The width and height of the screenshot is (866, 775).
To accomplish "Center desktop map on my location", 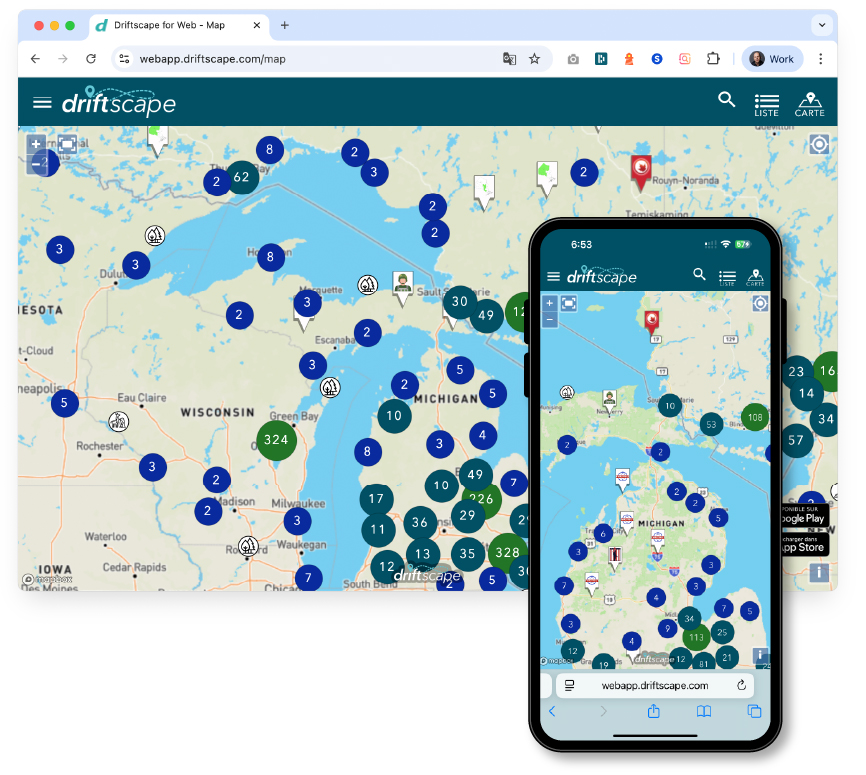I will pyautogui.click(x=819, y=145).
